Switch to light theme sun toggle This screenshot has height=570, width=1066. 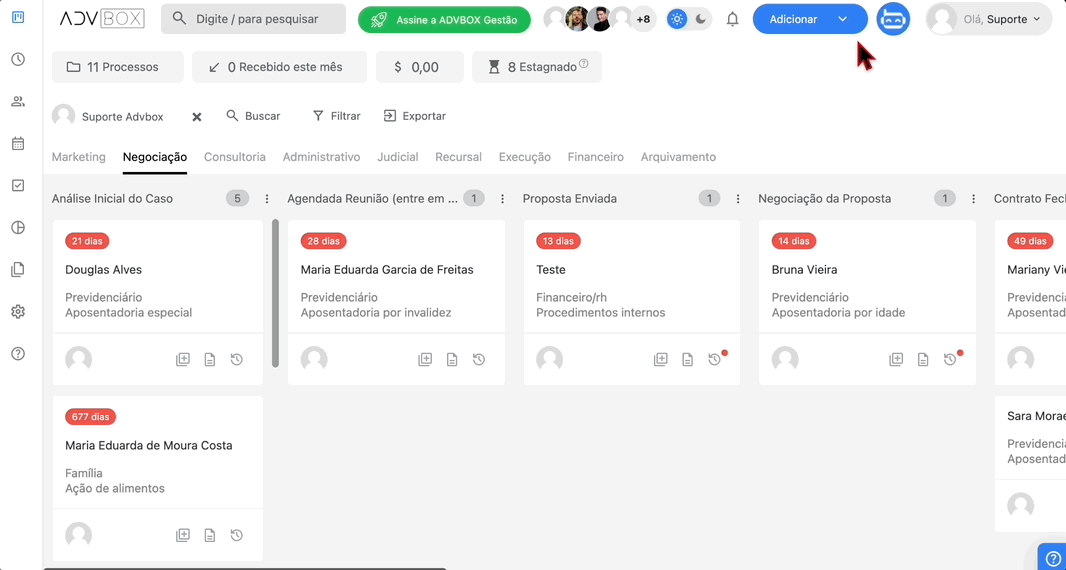click(676, 19)
